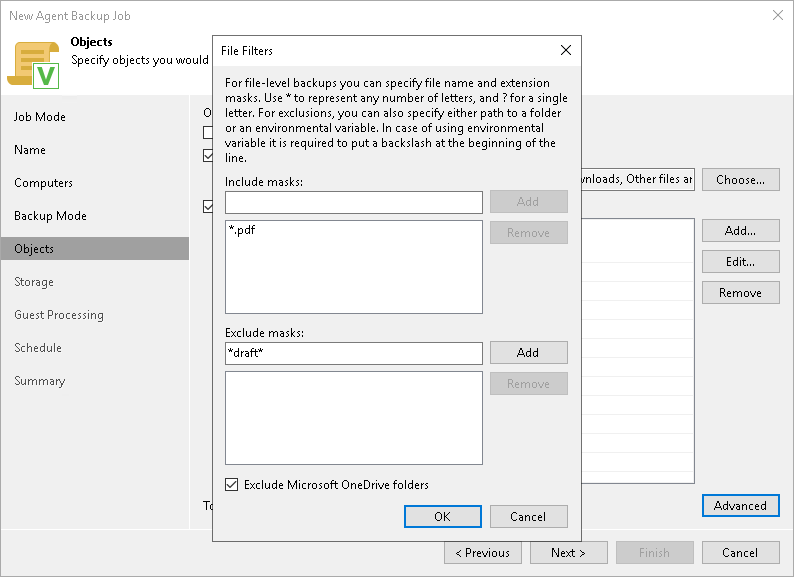Click Remove next to the include masks list

click(528, 233)
